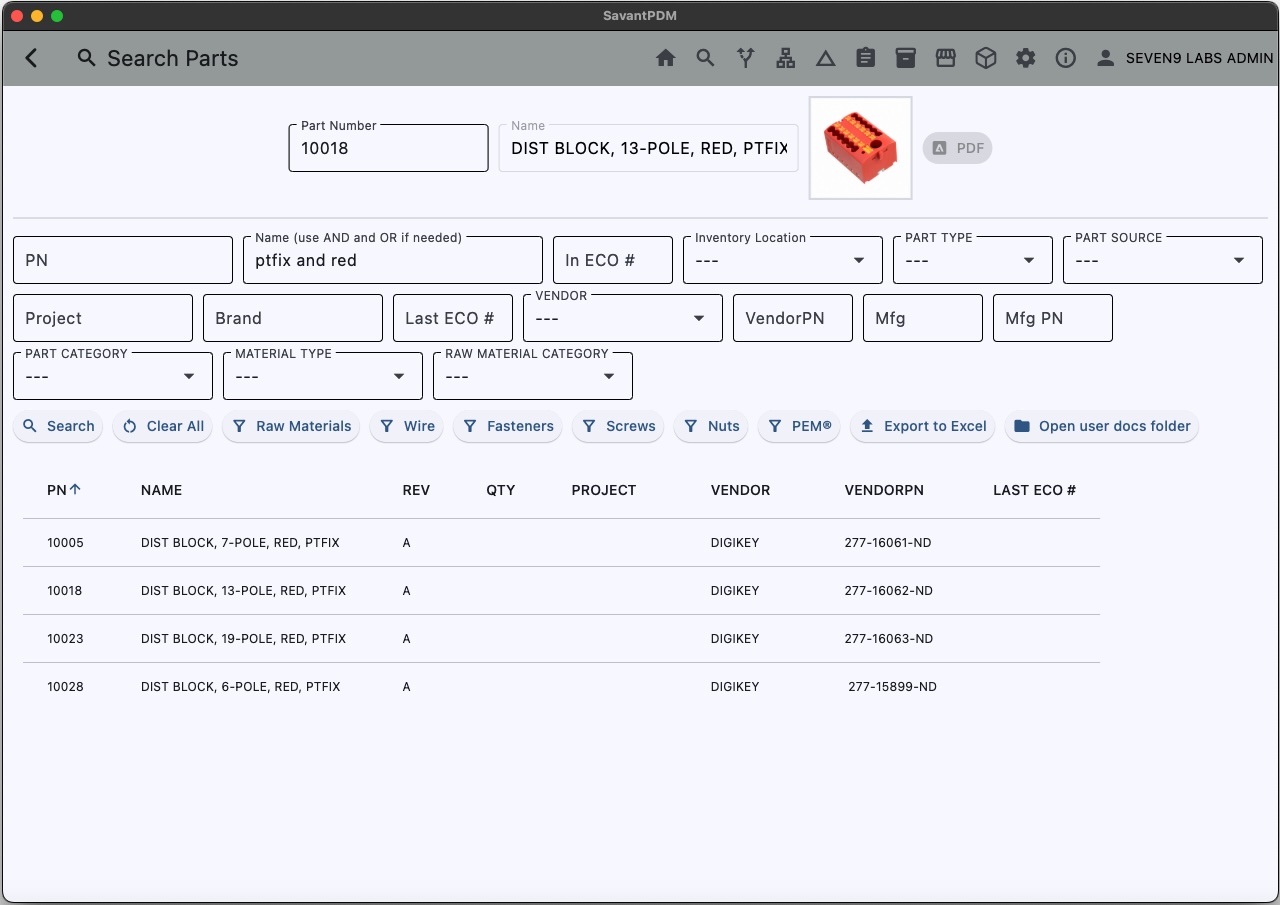Expand the Inventory Location dropdown

pos(782,260)
